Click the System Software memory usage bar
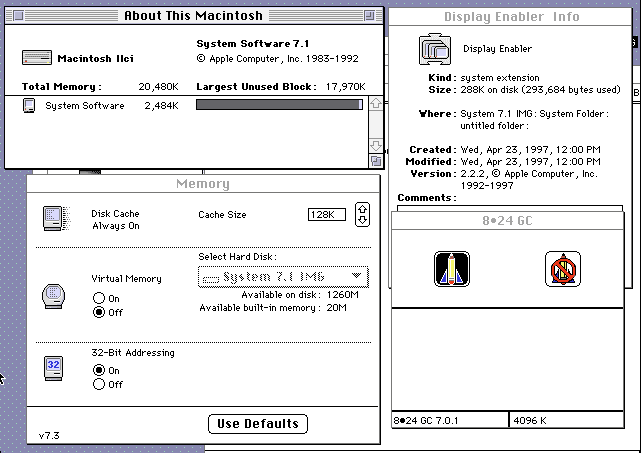Viewport: 641px width, 453px height. 279,105
